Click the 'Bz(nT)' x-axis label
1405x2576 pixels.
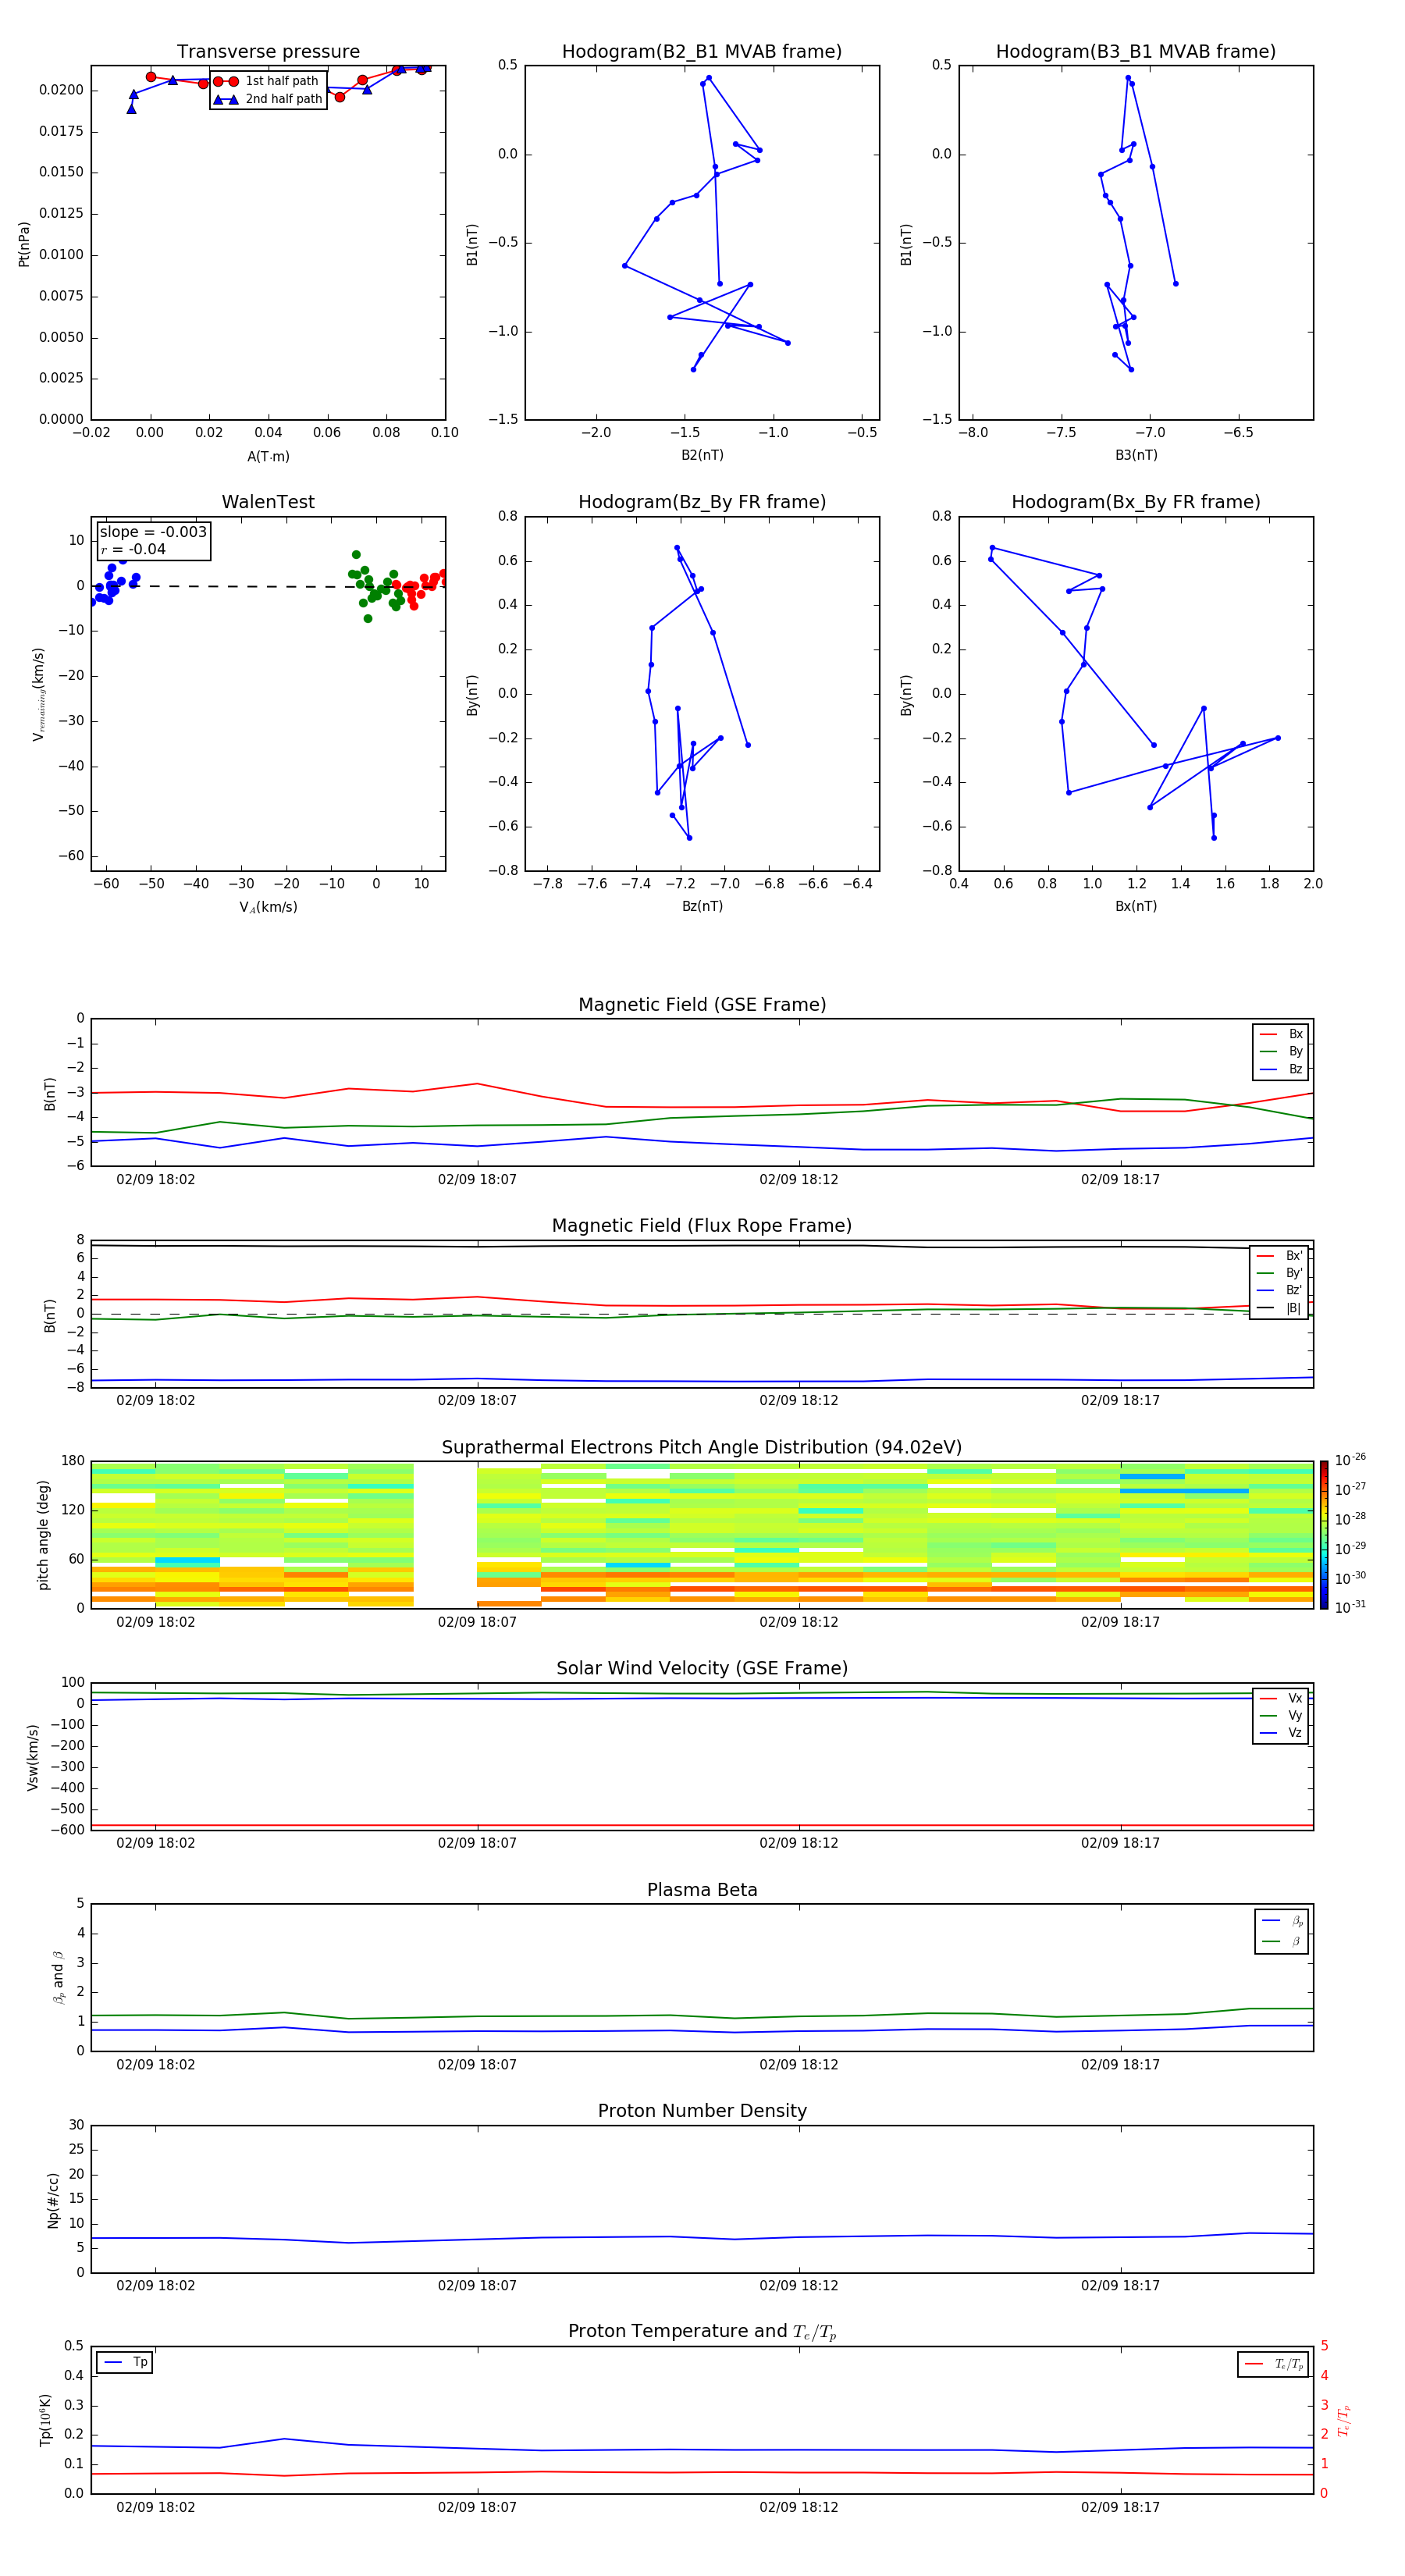pyautogui.click(x=702, y=906)
